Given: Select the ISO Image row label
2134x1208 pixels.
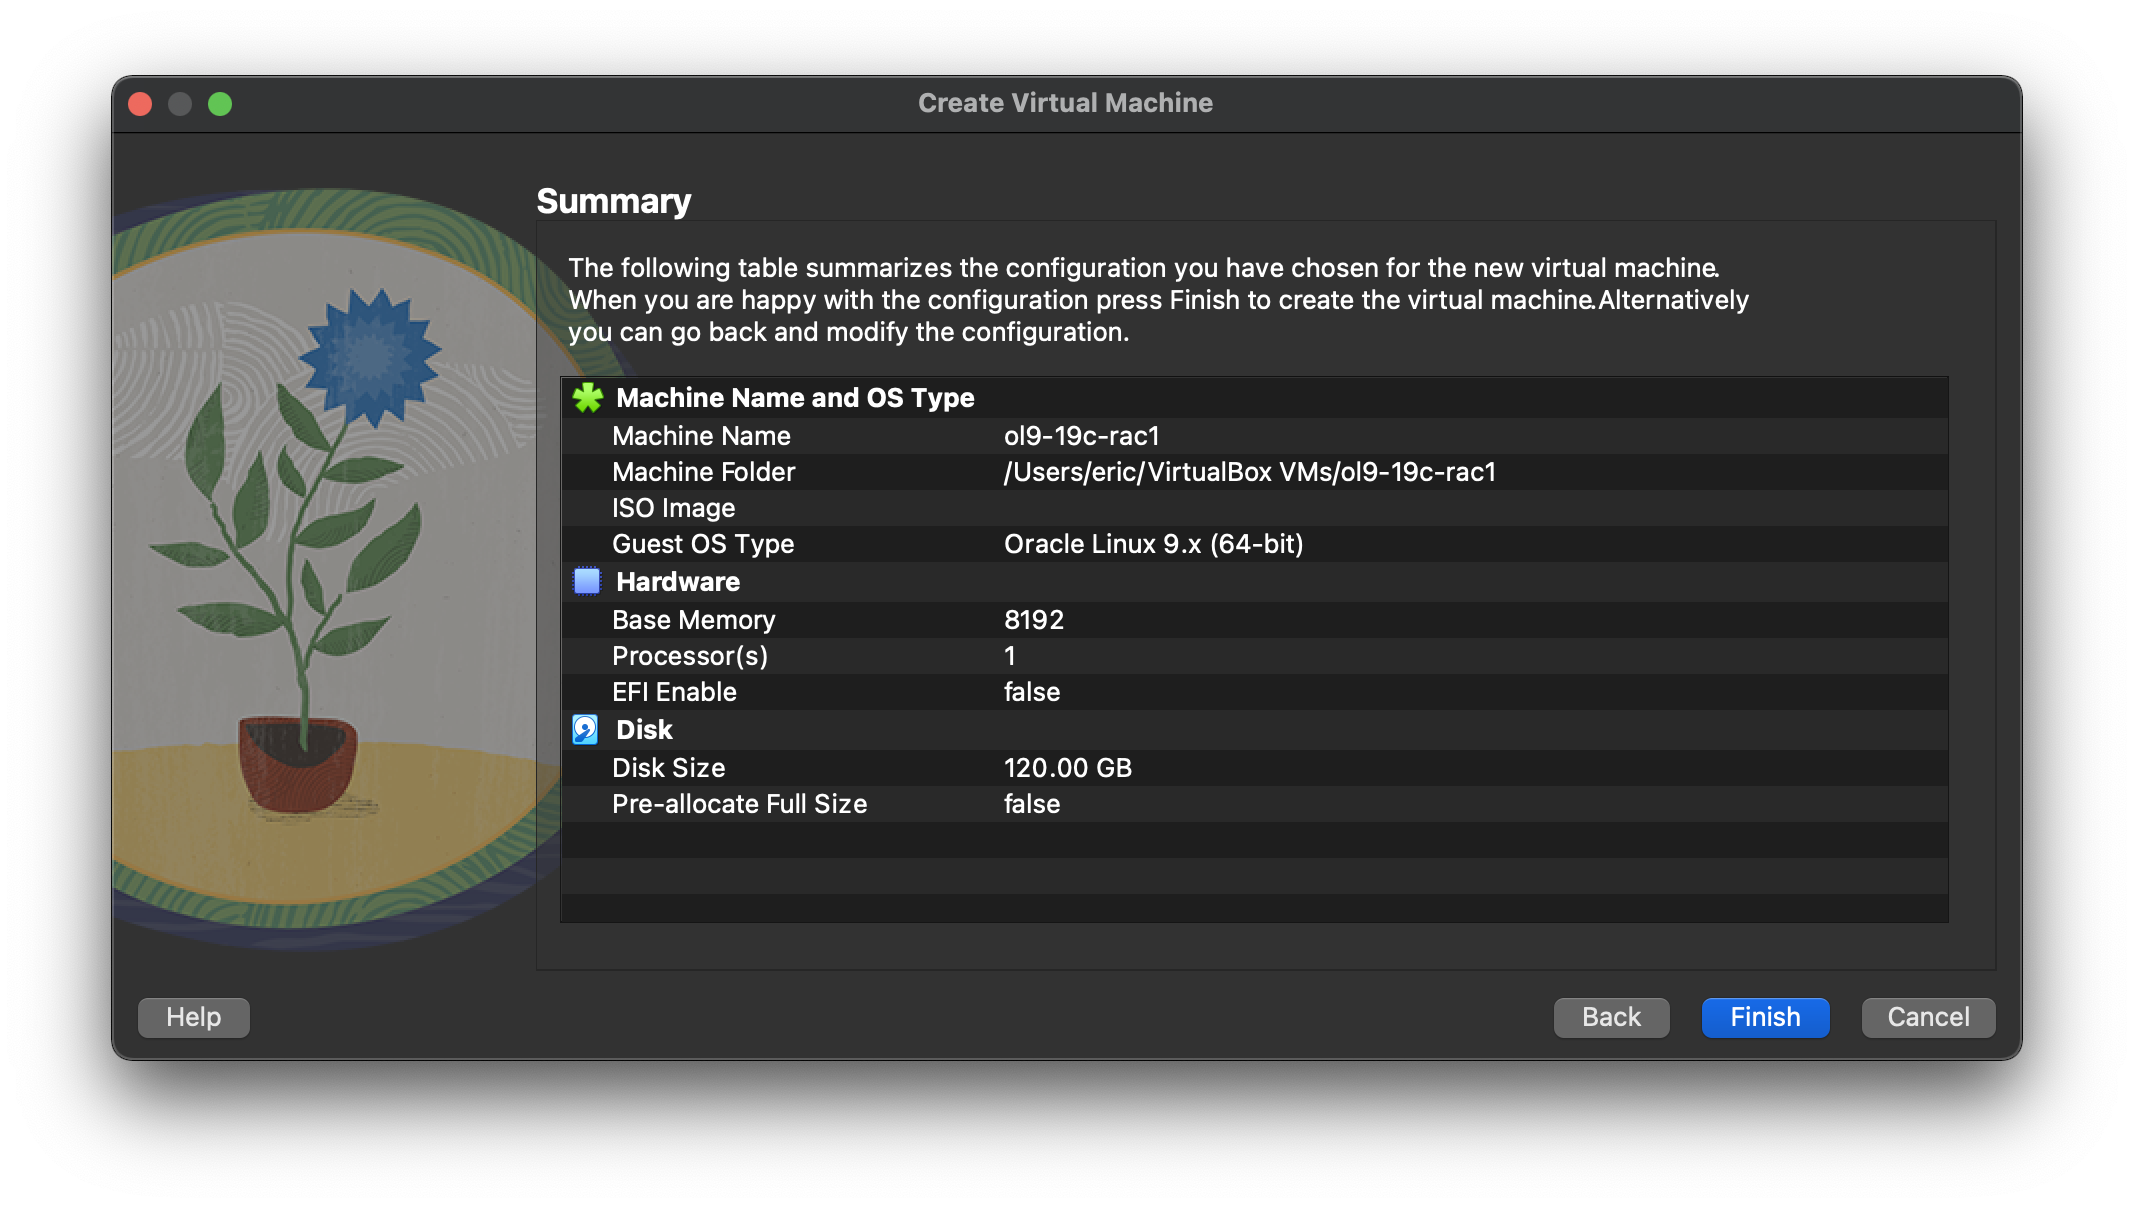Looking at the screenshot, I should 673,508.
